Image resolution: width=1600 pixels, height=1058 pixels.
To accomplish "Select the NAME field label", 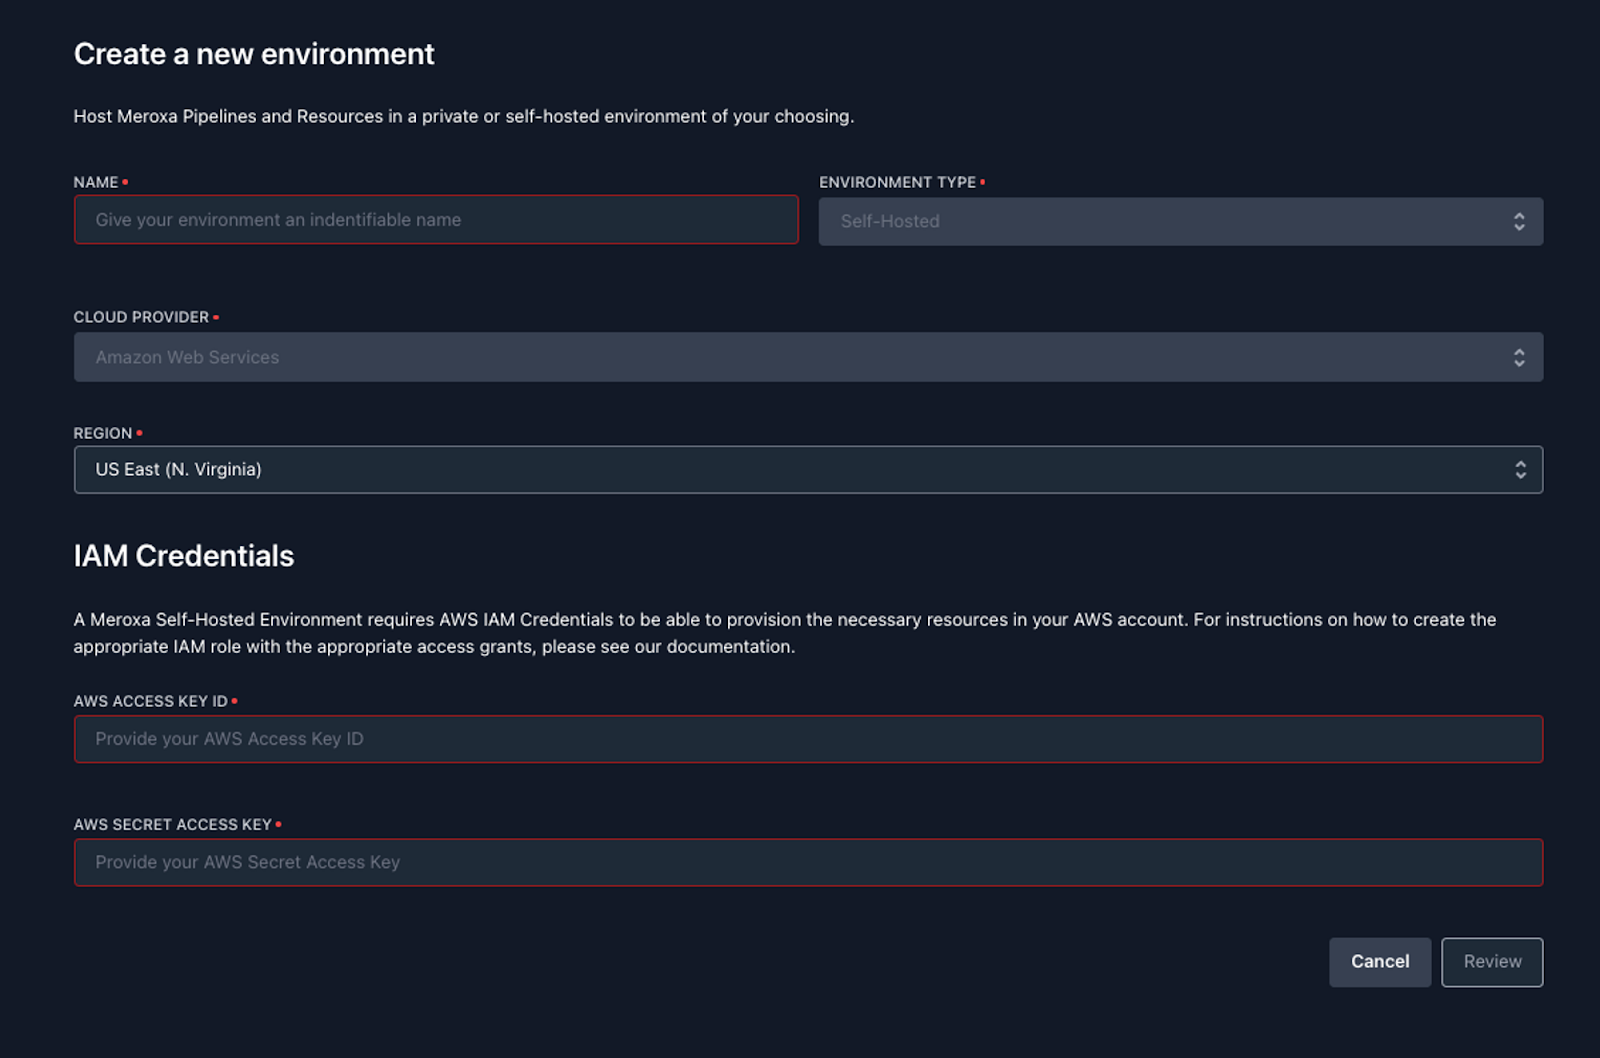I will tap(95, 181).
